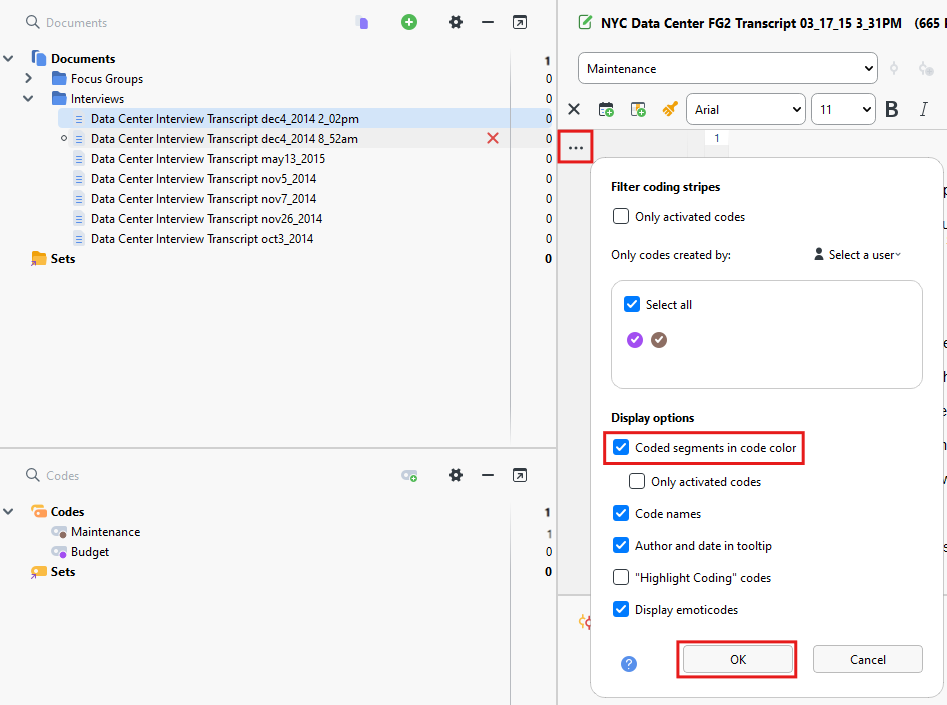Toggle the brown color filter
The width and height of the screenshot is (947, 705).
(x=659, y=340)
